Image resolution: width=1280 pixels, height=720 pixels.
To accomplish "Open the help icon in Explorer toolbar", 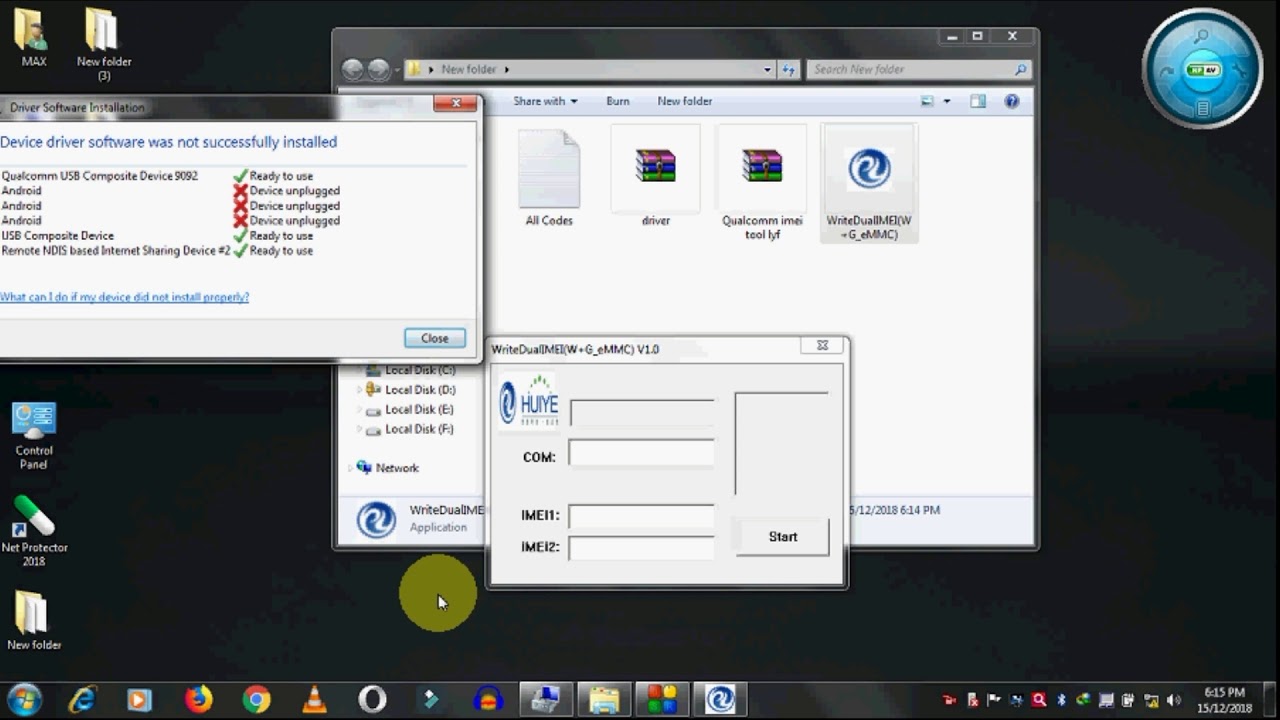I will point(1011,101).
